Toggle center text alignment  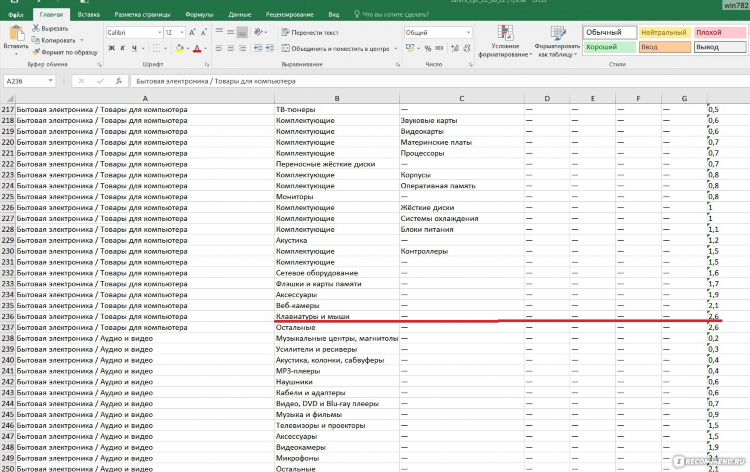(231, 48)
